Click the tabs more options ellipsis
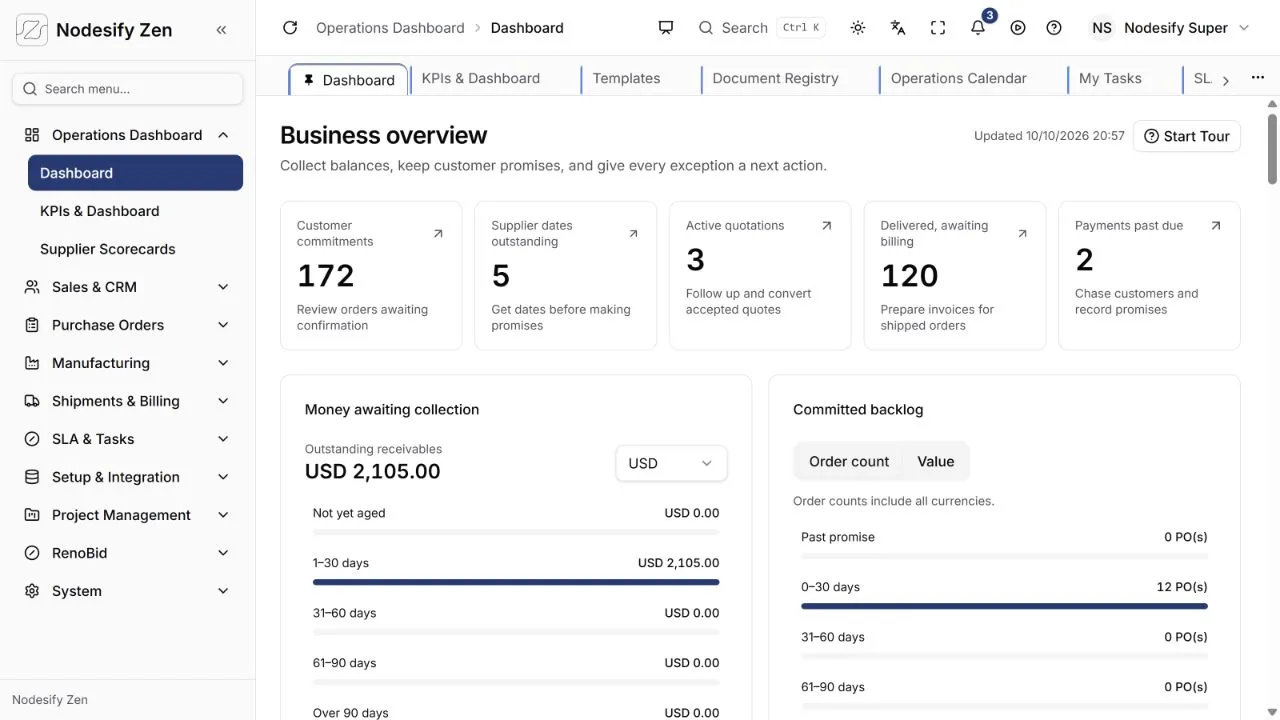The width and height of the screenshot is (1280, 720). pyautogui.click(x=1258, y=78)
